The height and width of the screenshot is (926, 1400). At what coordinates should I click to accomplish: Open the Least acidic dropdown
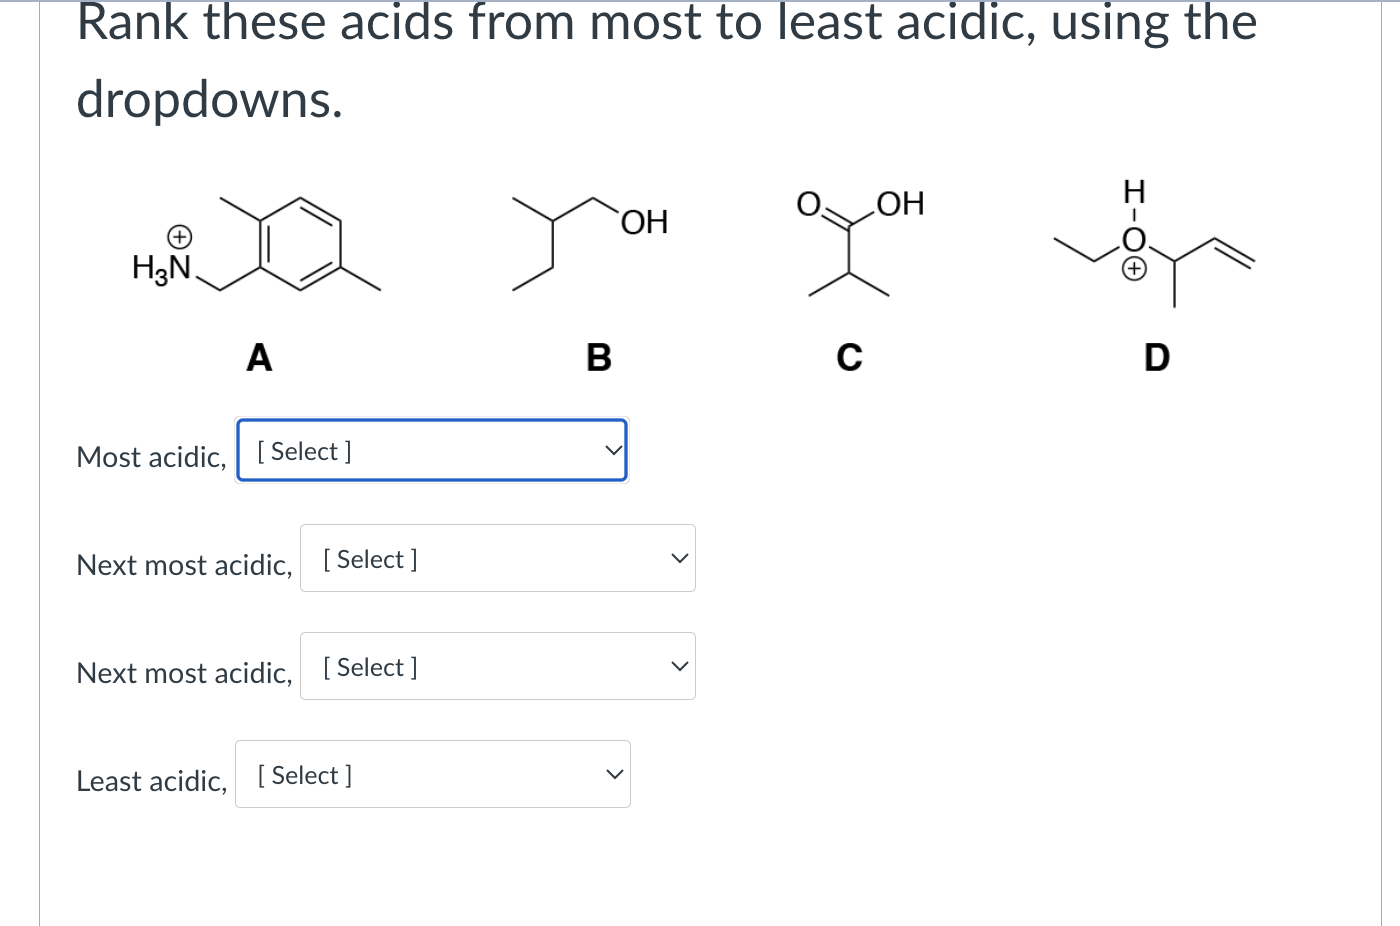[432, 773]
